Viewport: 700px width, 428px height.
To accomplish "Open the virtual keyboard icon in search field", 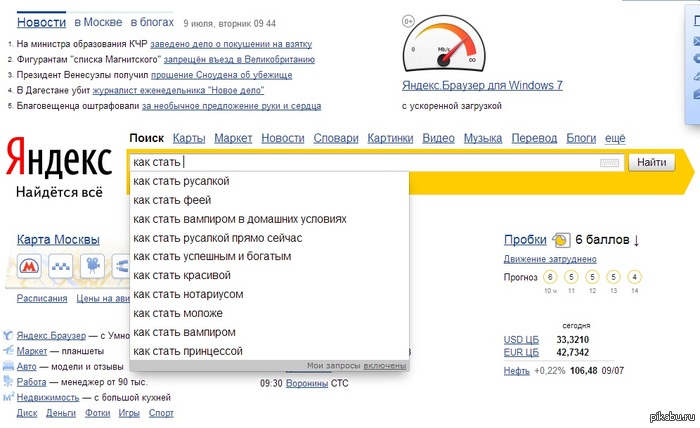I will pos(609,163).
